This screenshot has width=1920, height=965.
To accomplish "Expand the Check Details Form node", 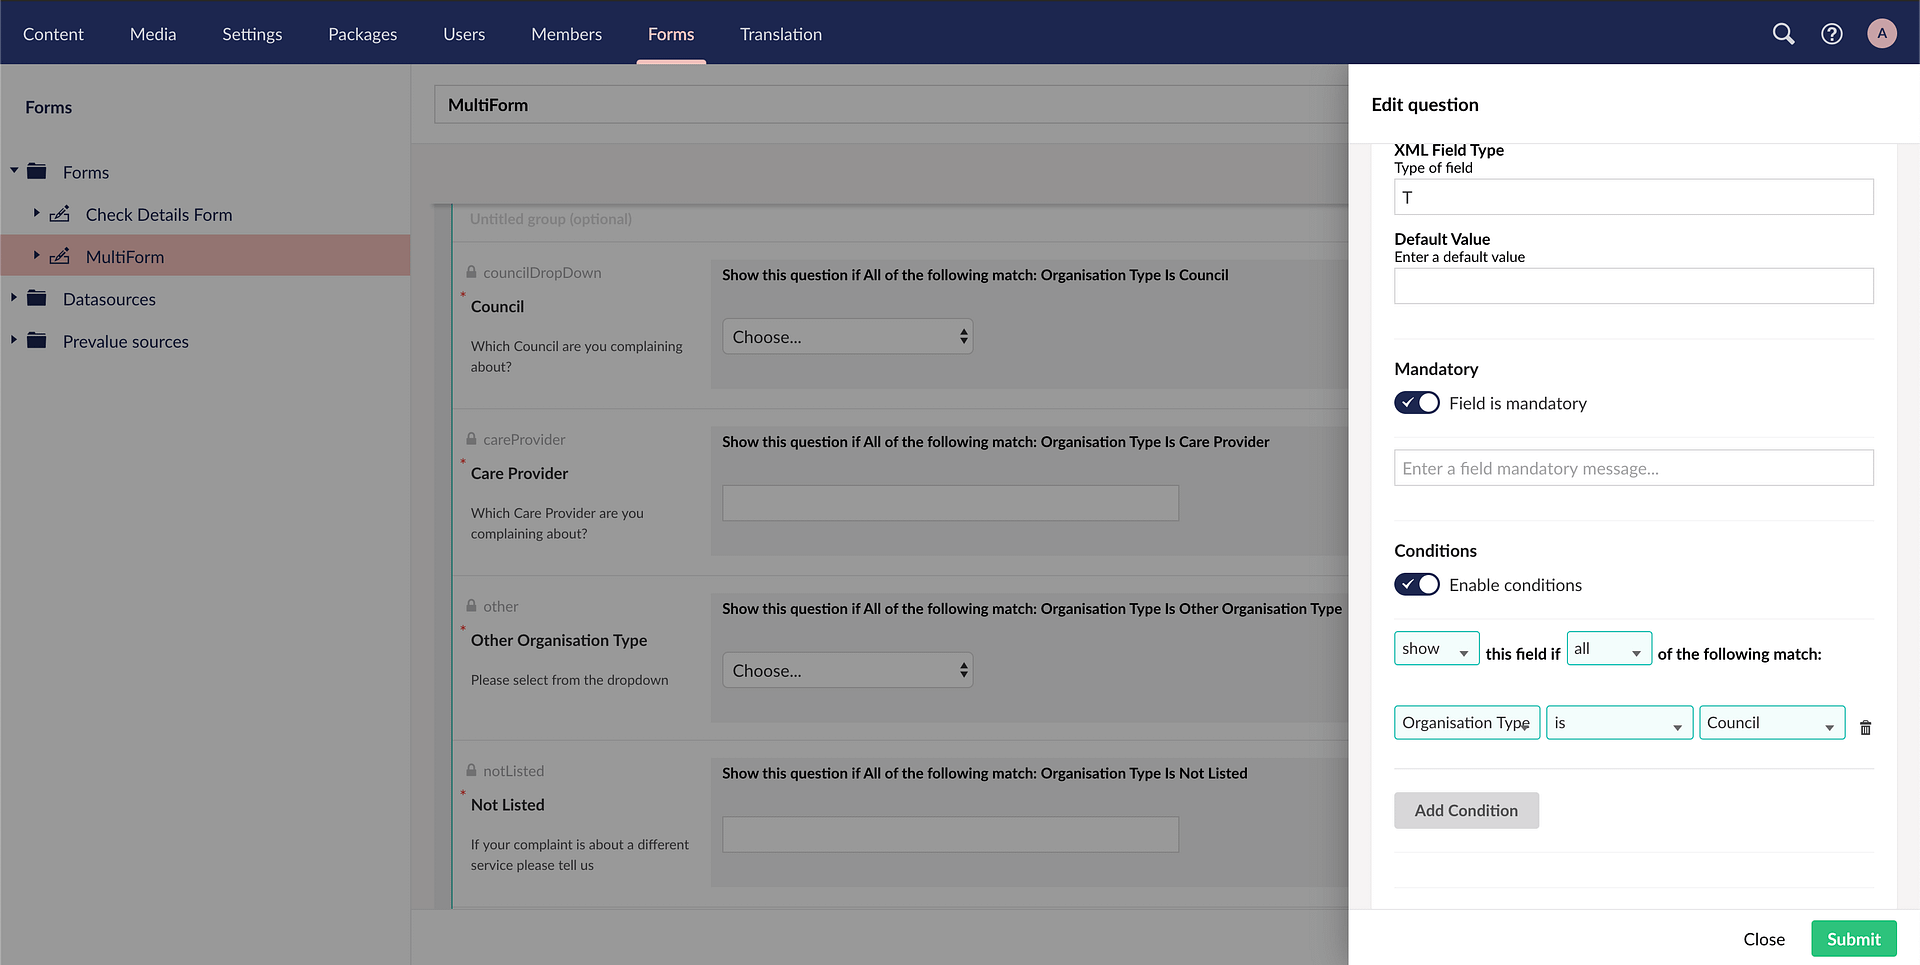I will pyautogui.click(x=37, y=213).
